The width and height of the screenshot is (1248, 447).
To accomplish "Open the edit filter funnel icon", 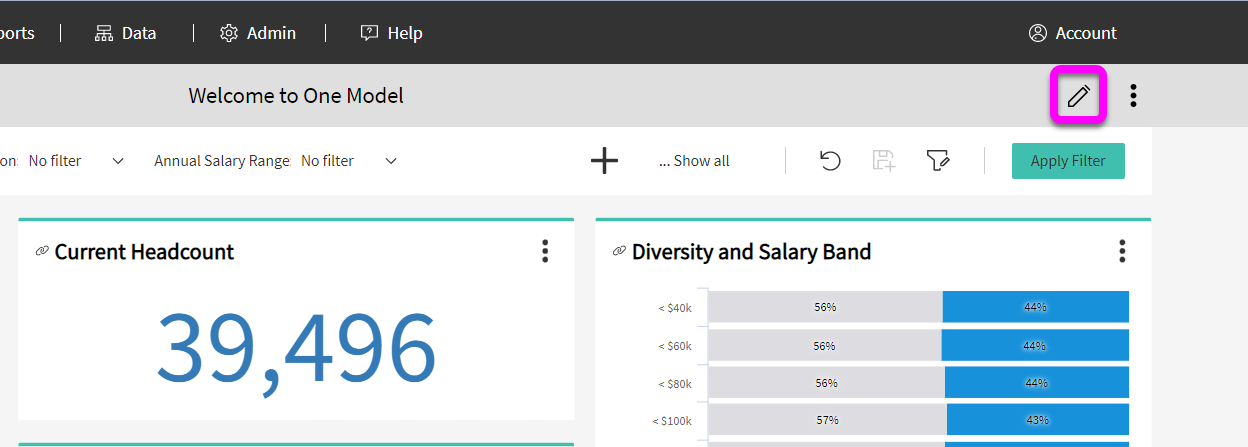I will coord(937,161).
